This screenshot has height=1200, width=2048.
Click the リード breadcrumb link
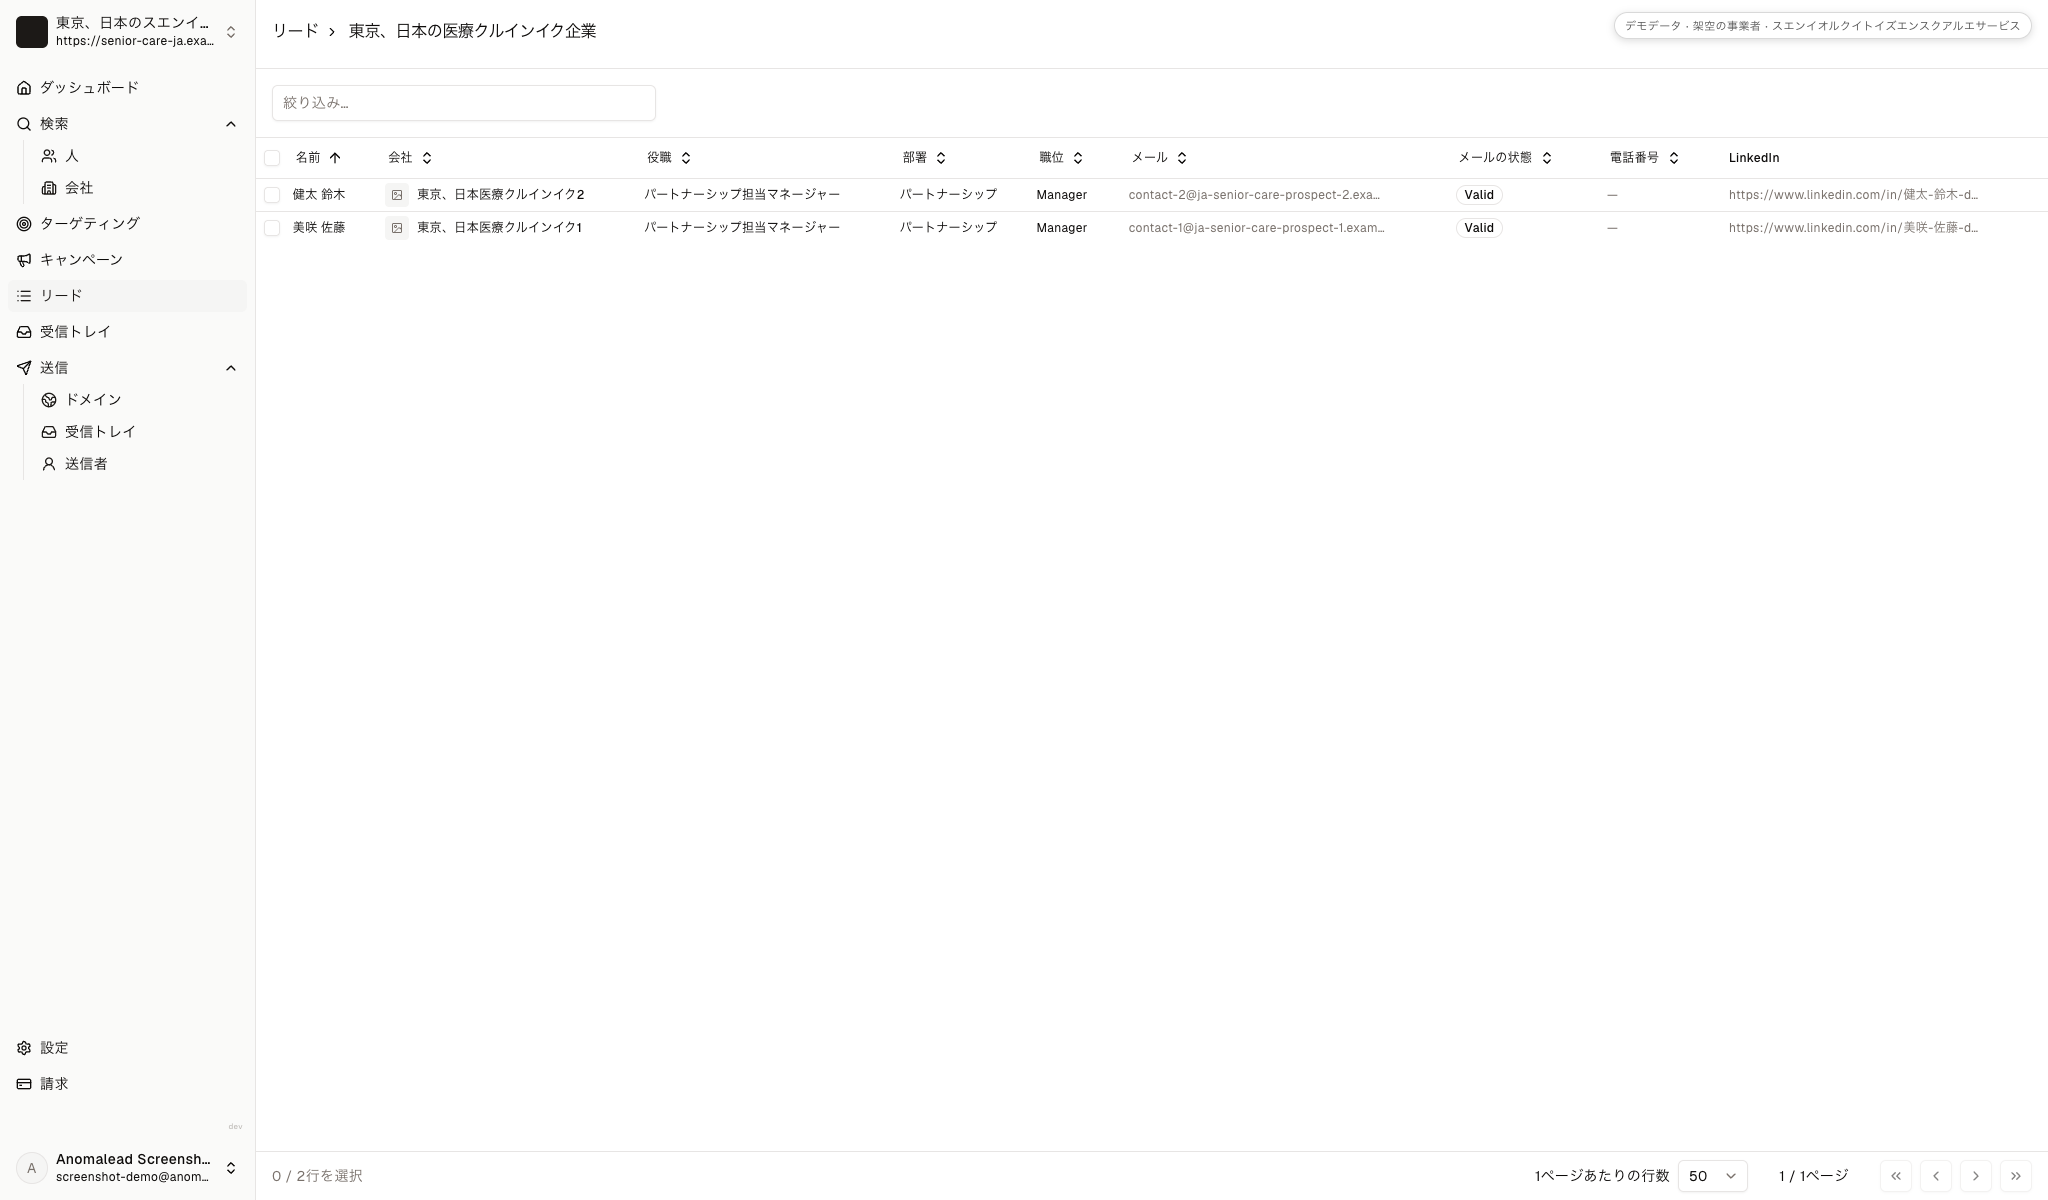[295, 31]
